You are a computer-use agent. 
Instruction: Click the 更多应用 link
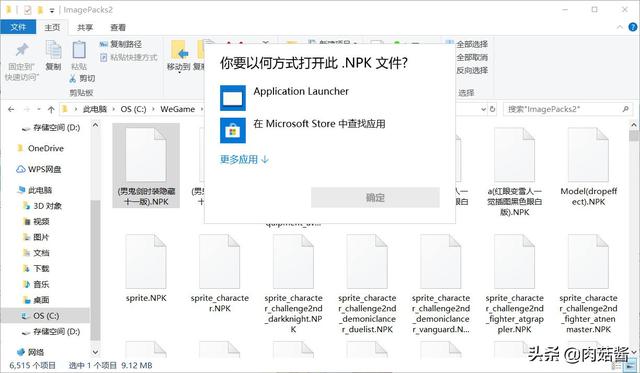pyautogui.click(x=244, y=159)
